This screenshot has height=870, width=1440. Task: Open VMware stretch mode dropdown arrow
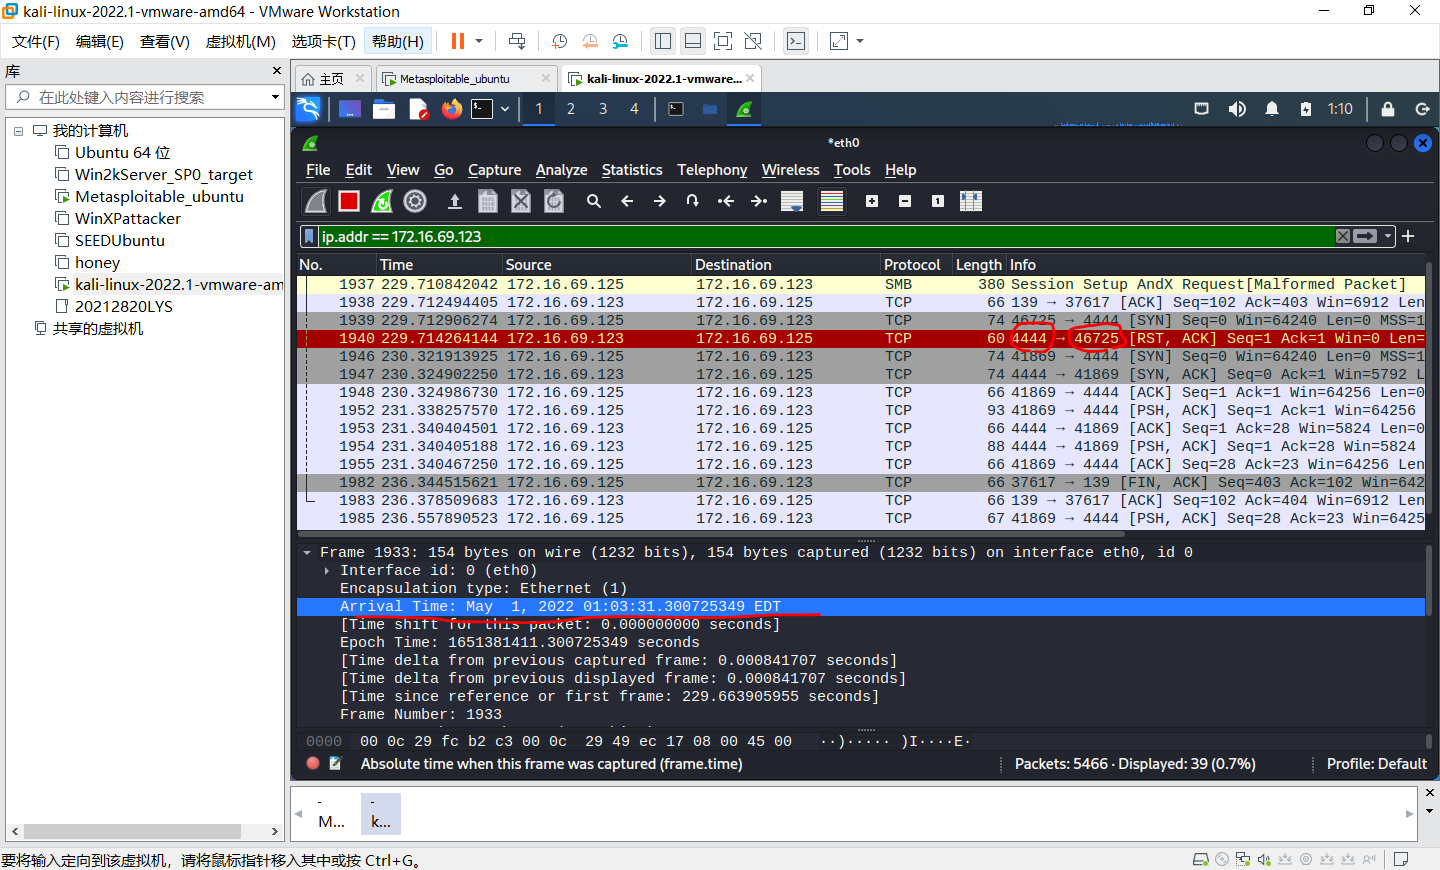pos(860,41)
